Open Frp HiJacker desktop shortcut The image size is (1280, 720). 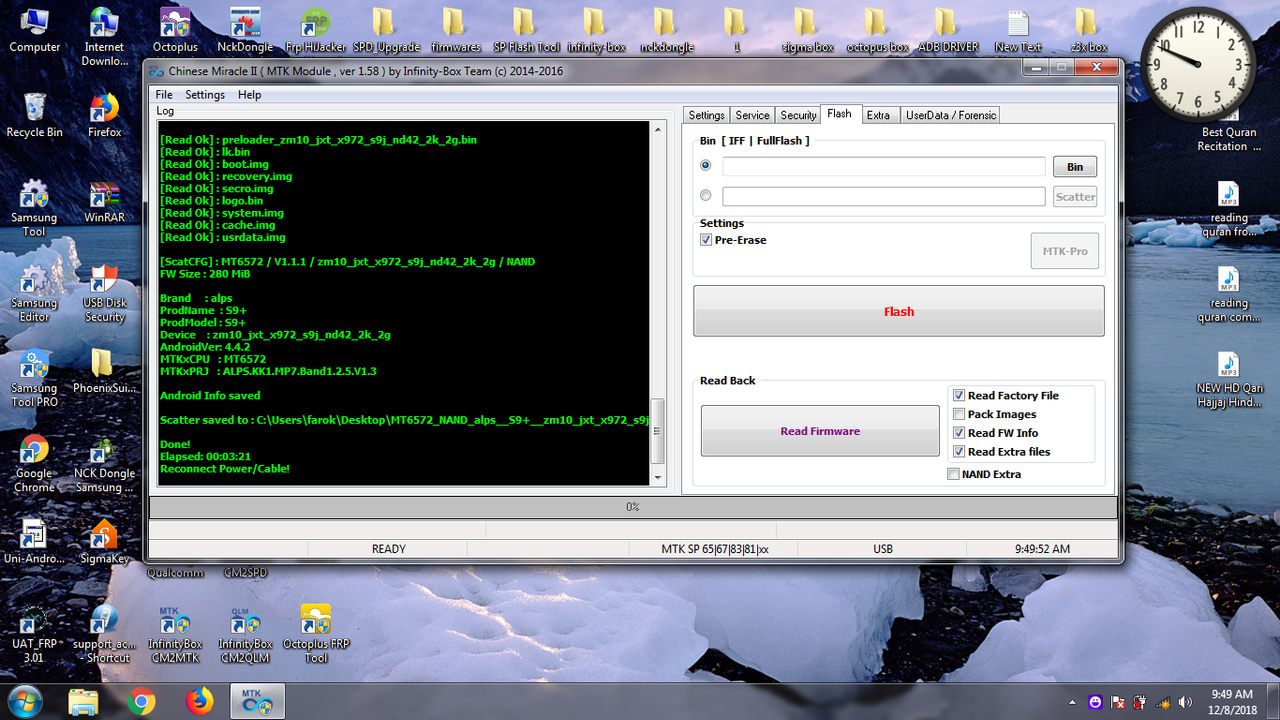tap(315, 30)
